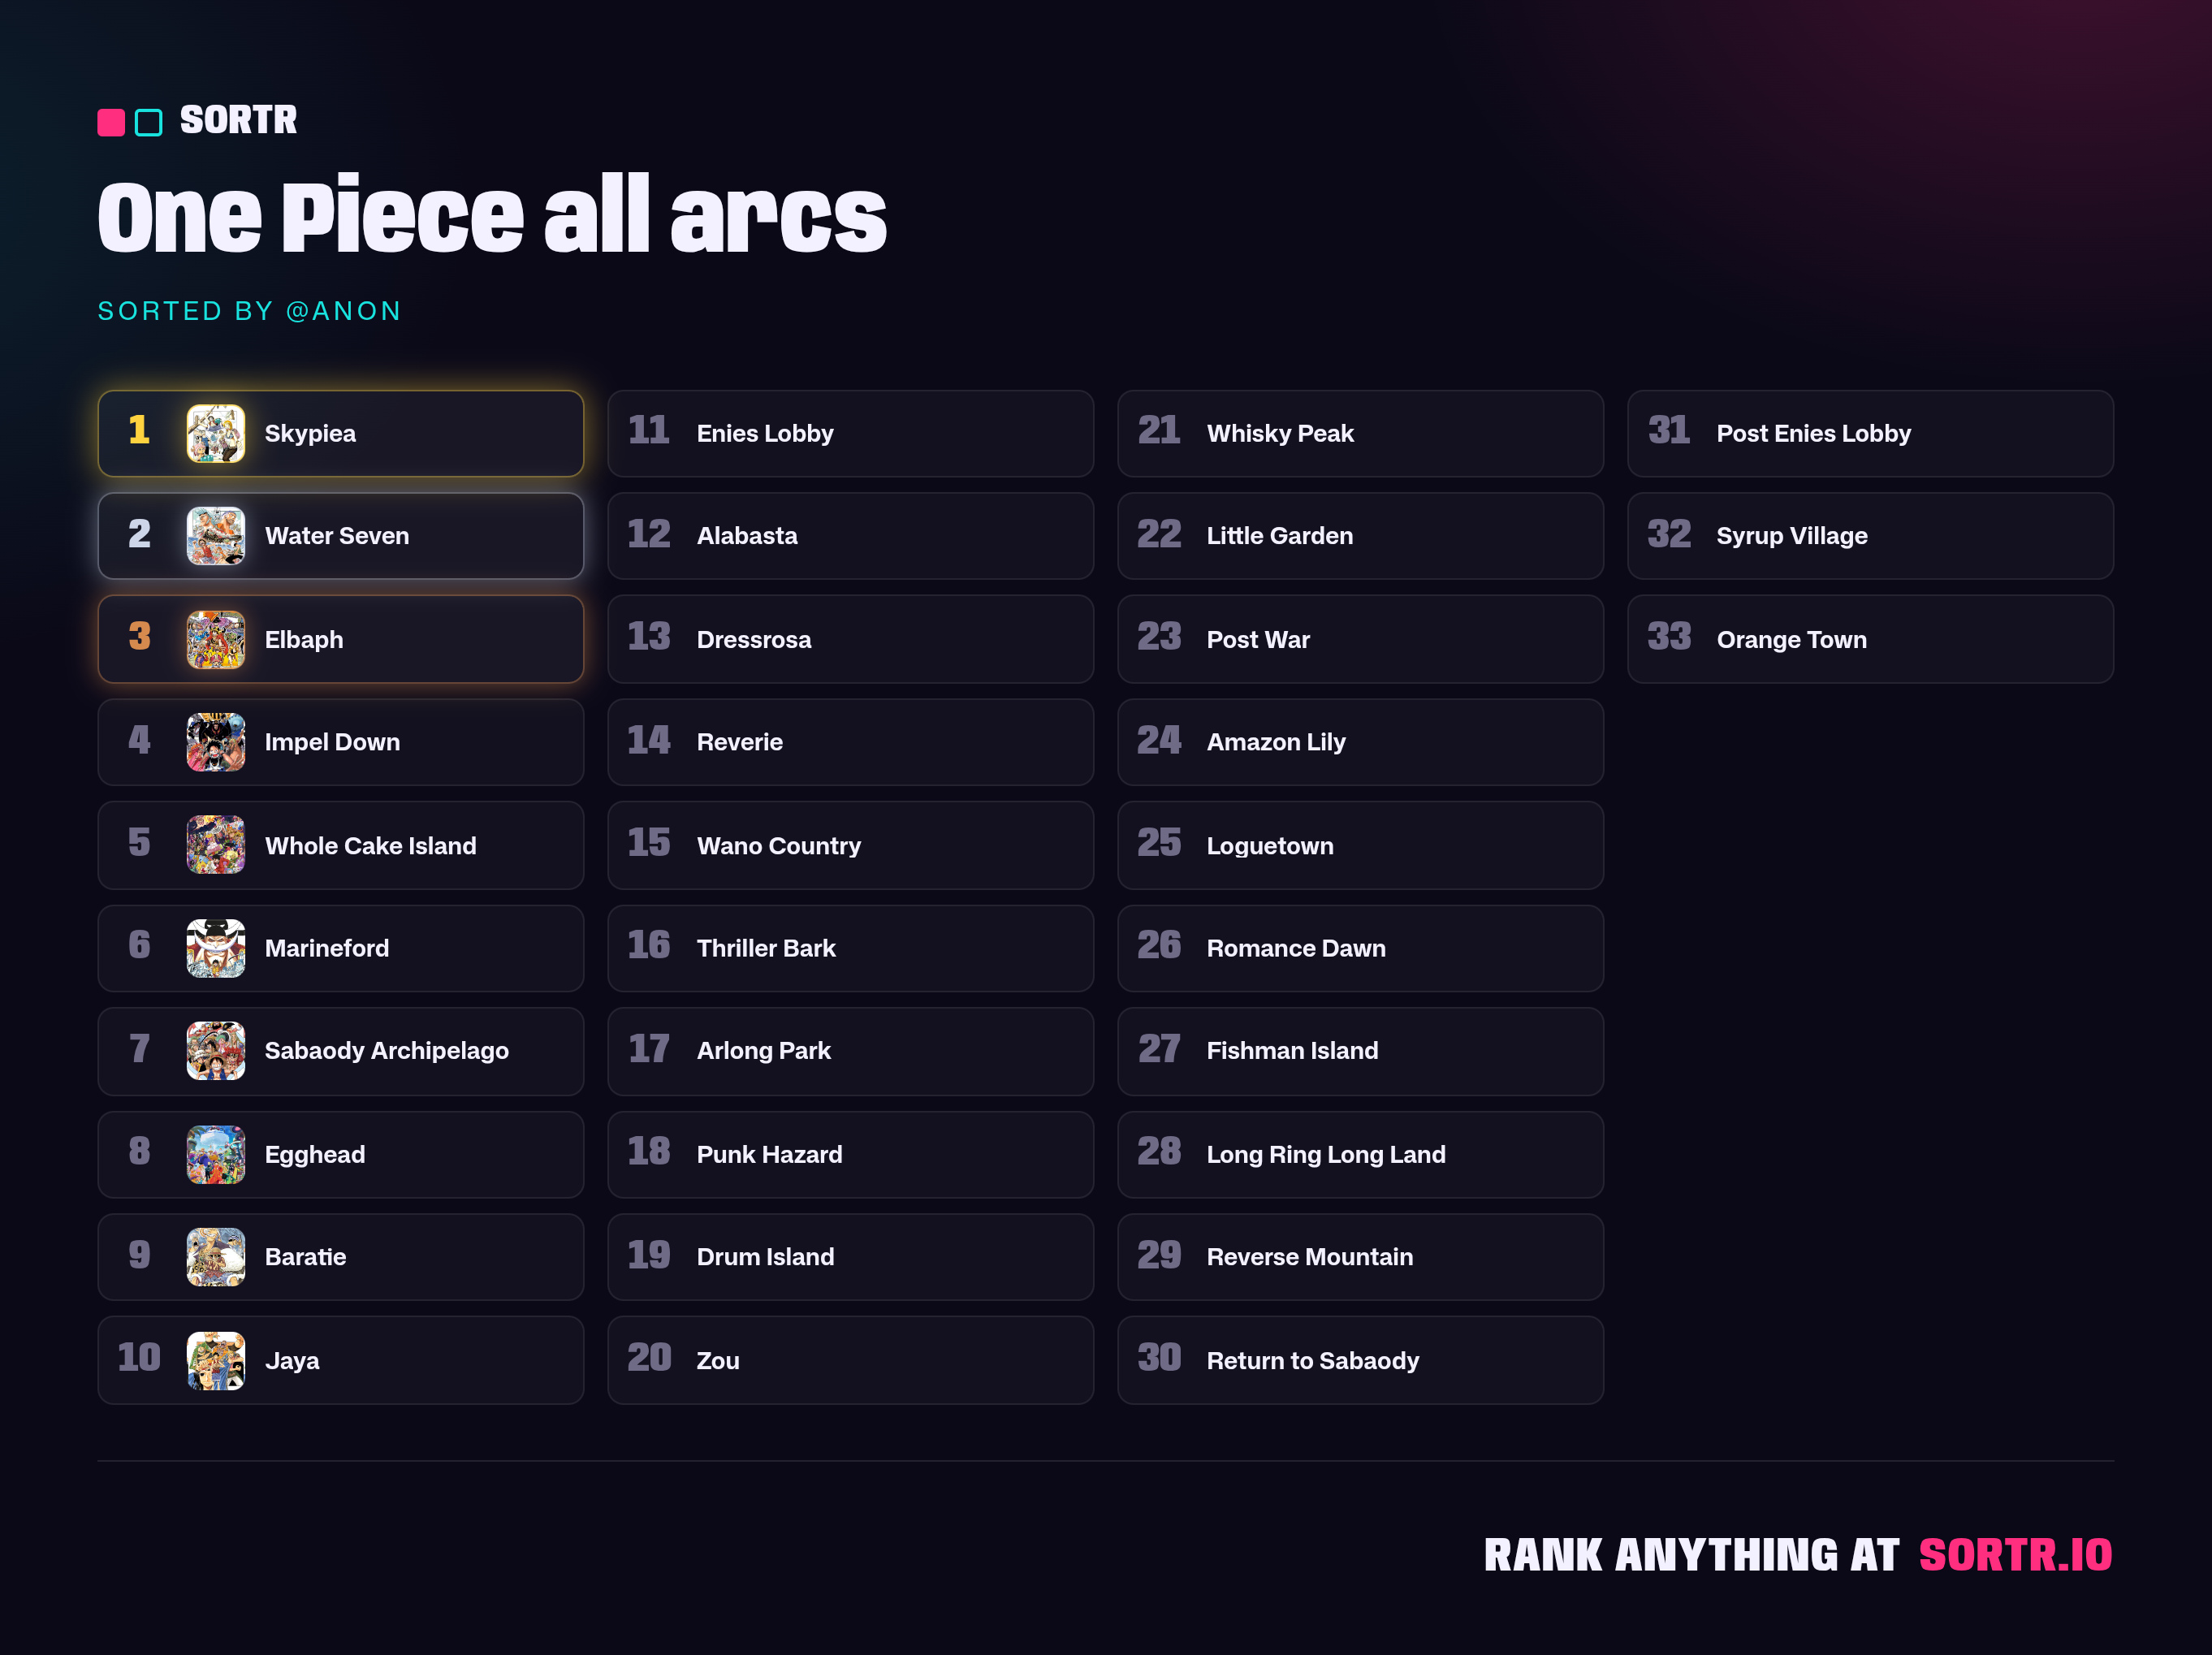The image size is (2212, 1655).
Task: Click the SORTED BY @ANON label
Action: click(x=249, y=311)
